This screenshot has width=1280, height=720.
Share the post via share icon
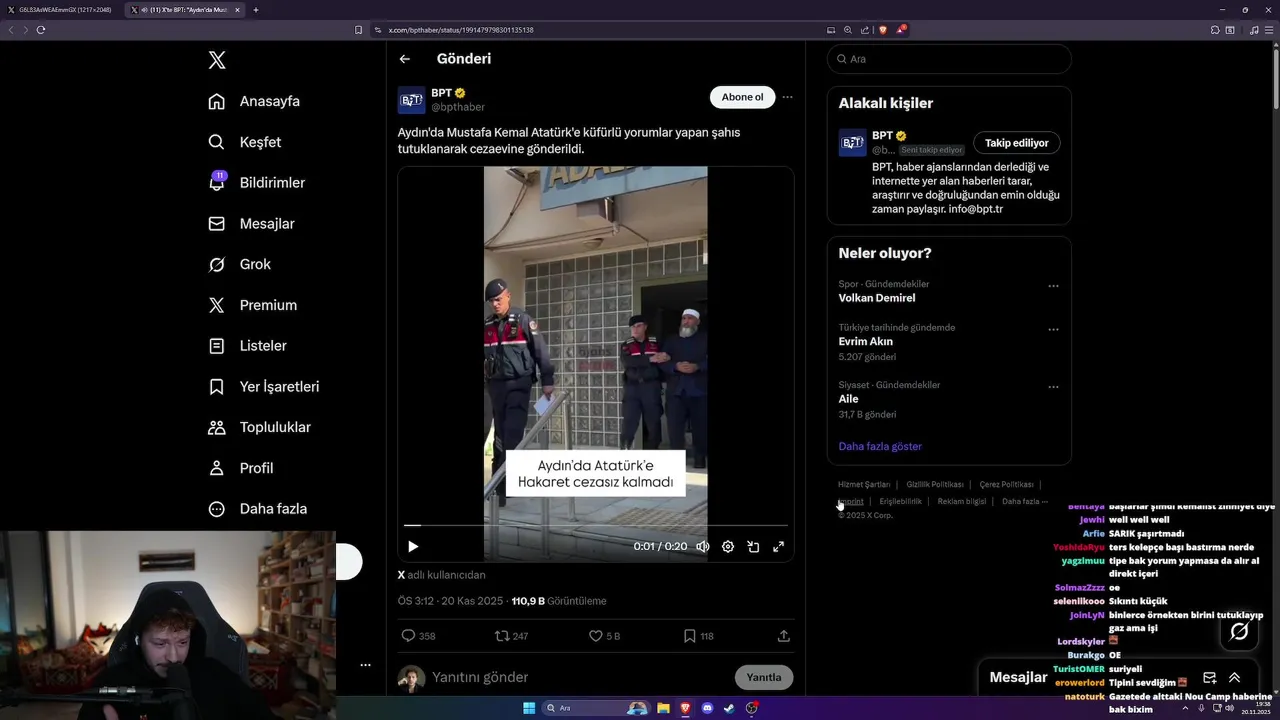coord(784,636)
